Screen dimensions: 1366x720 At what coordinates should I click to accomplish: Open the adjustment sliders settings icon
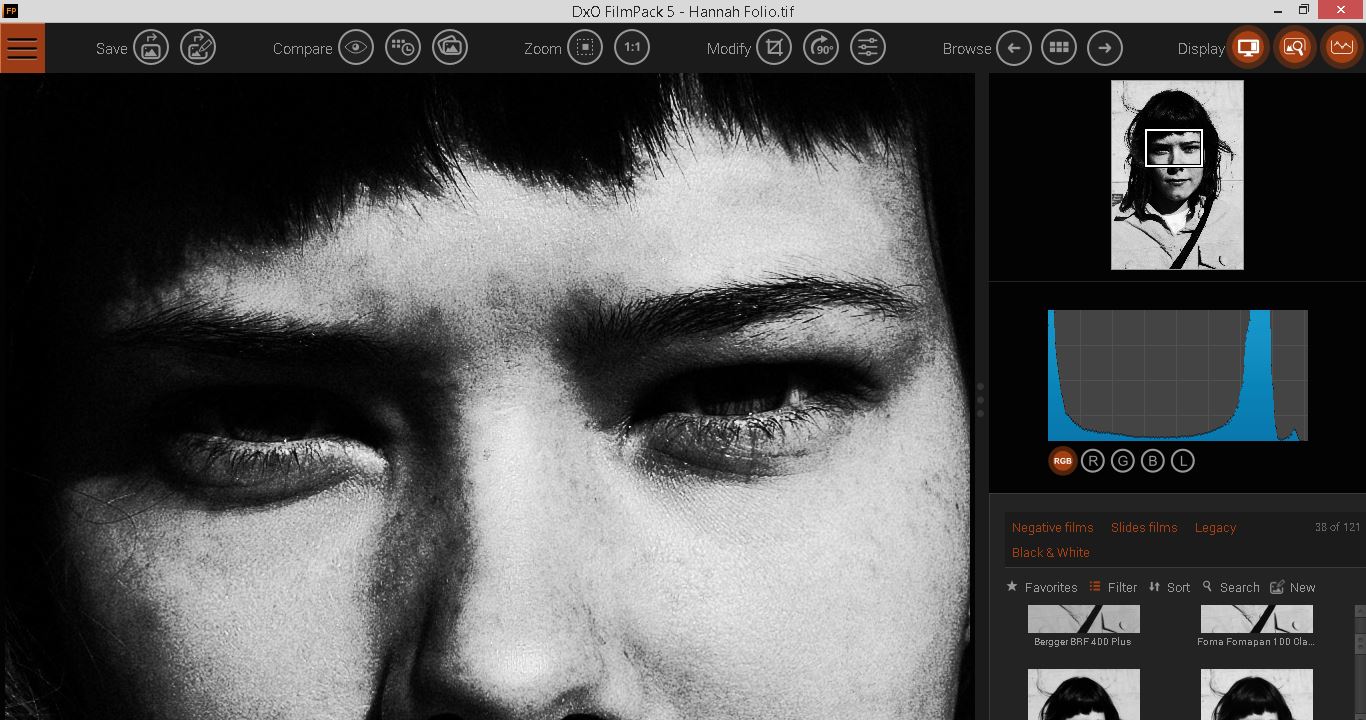(x=868, y=48)
